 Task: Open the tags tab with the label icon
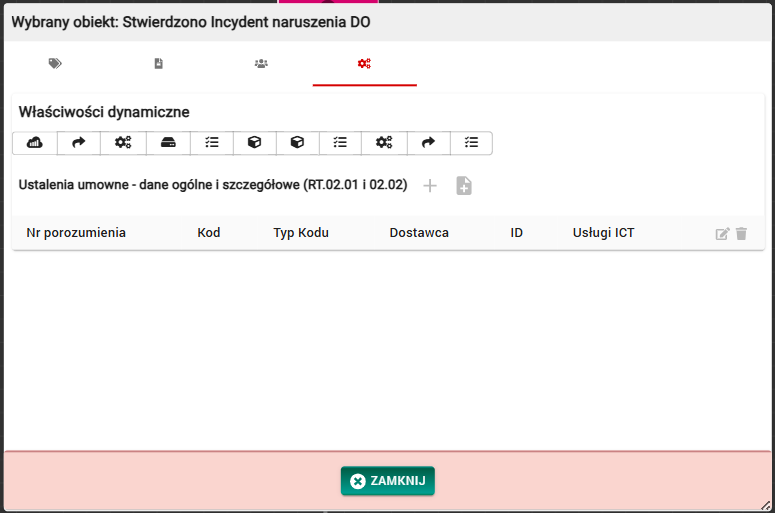tap(55, 64)
